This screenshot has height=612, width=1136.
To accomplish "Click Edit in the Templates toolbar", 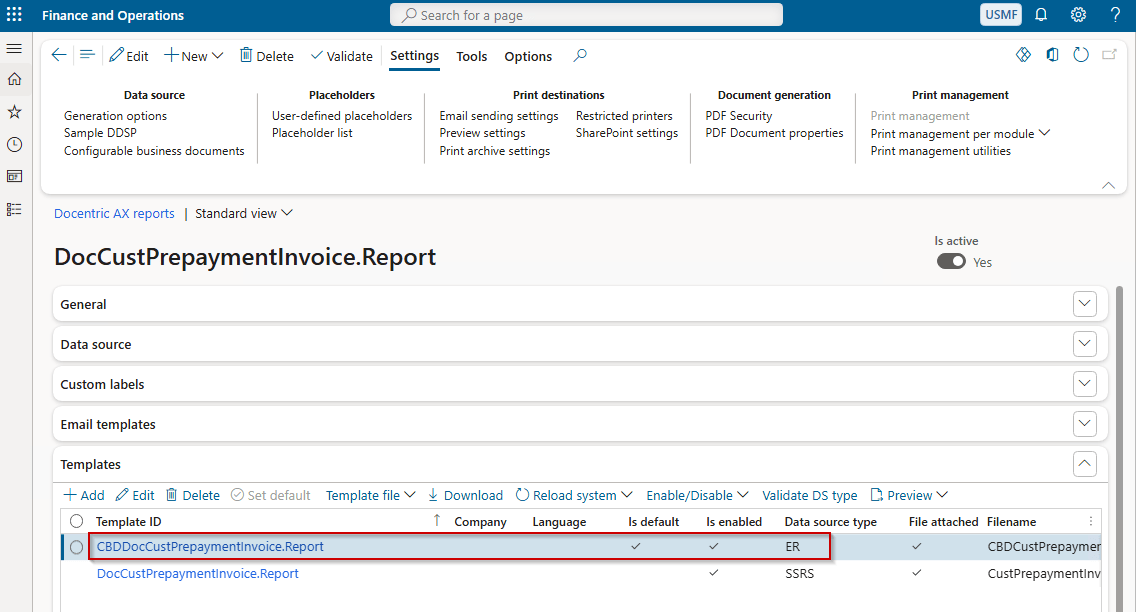I will [x=135, y=495].
